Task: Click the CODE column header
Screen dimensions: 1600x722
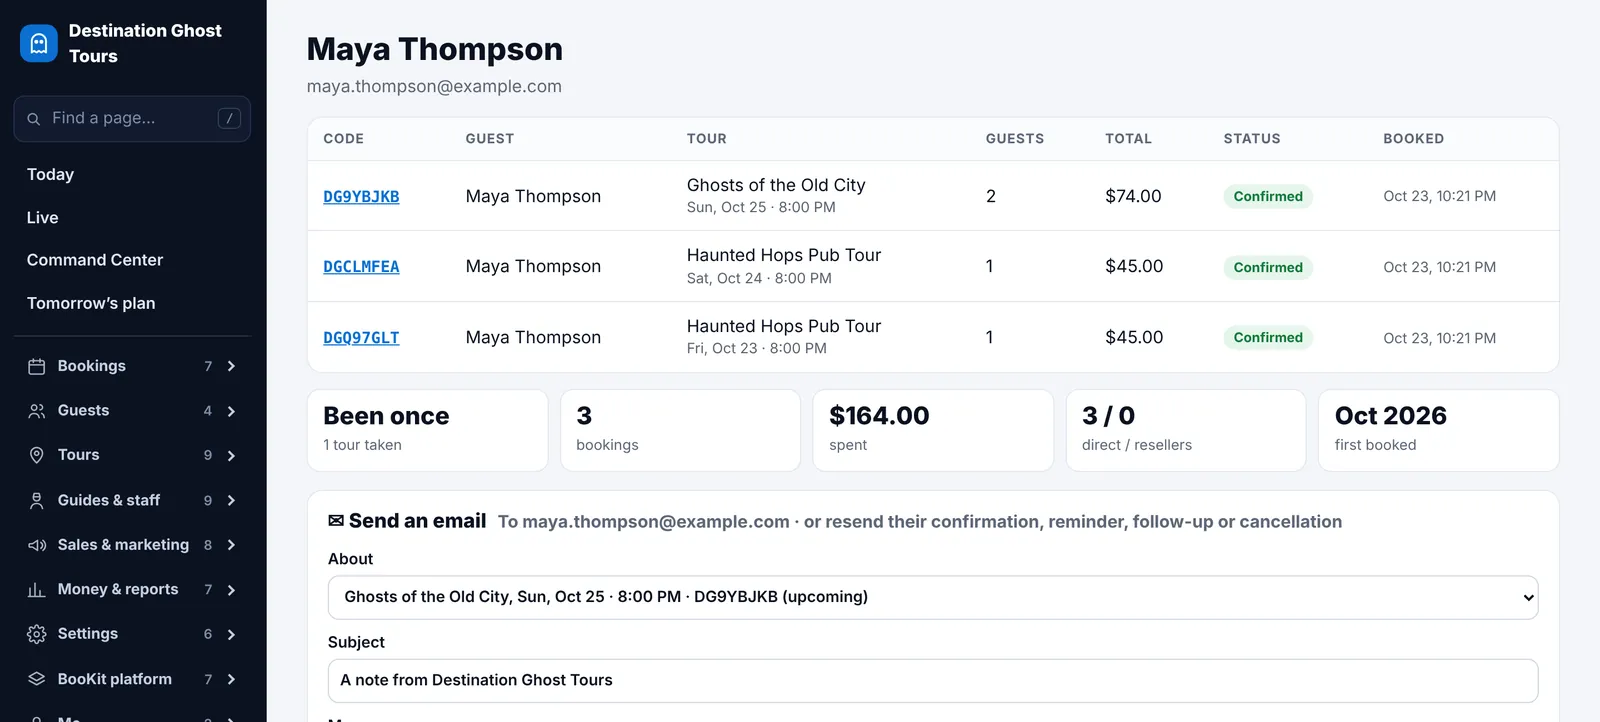Action: 344,139
